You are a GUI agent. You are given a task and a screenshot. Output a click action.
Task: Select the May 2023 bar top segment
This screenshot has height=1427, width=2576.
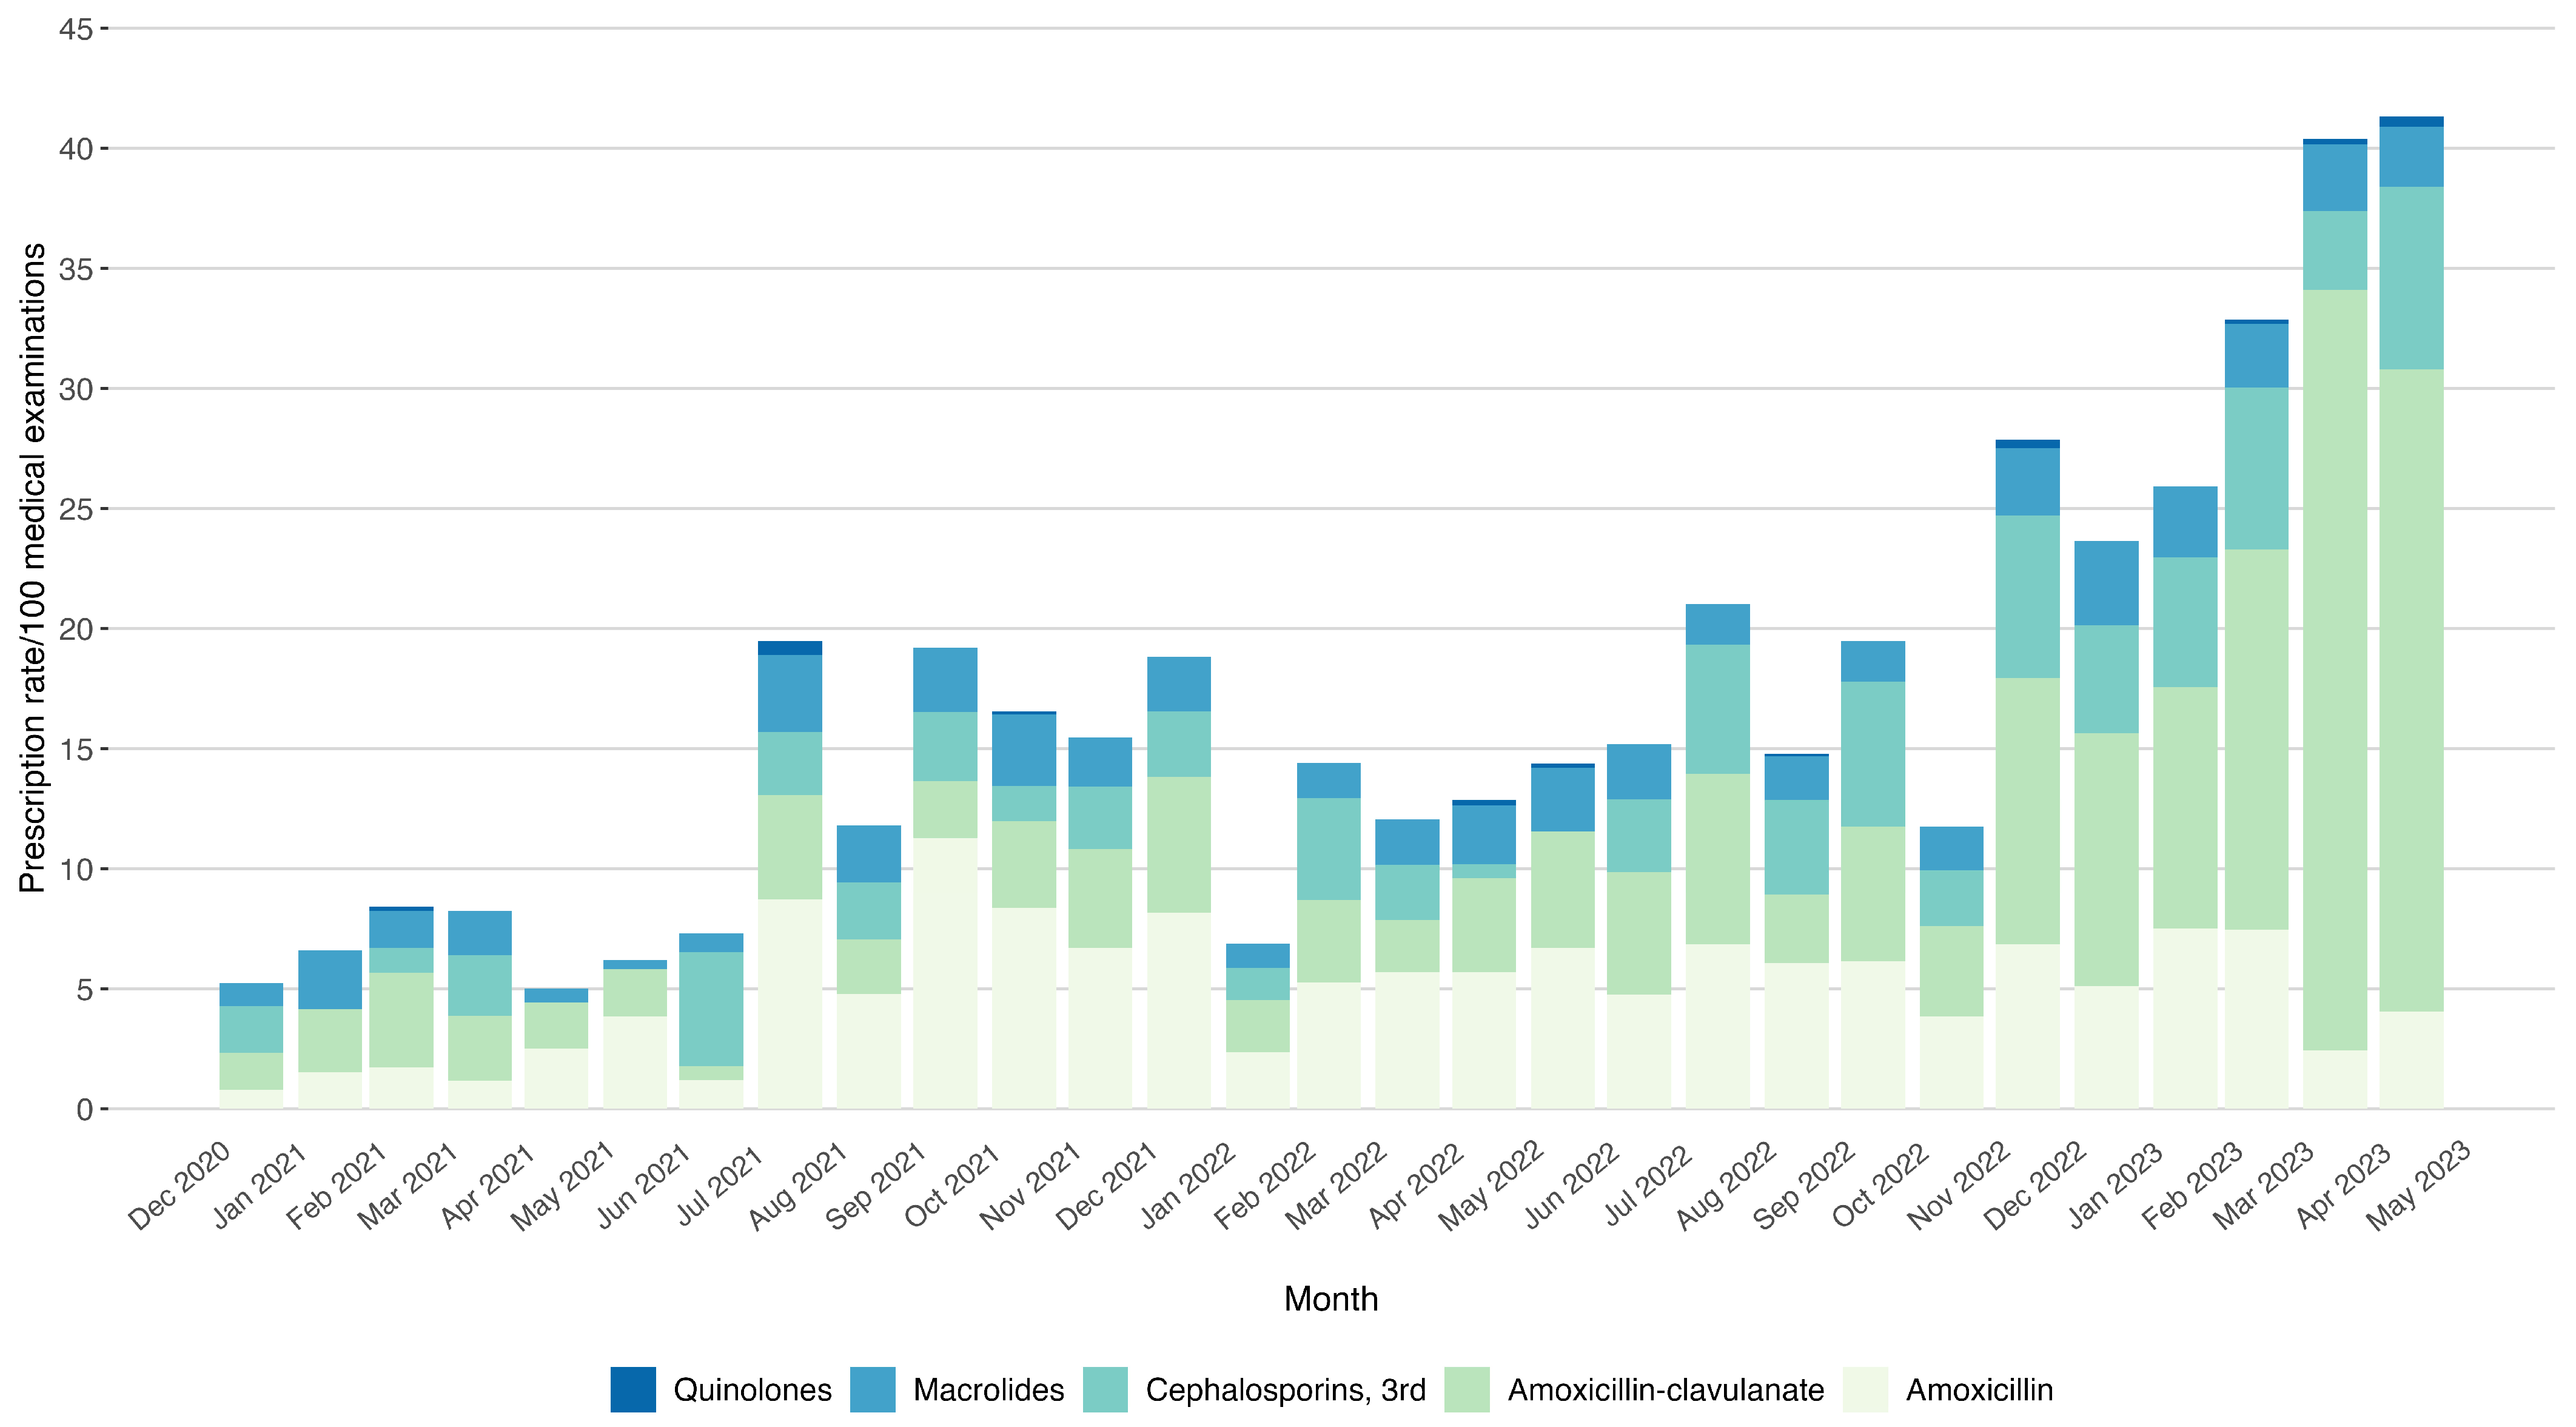pos(2411,122)
